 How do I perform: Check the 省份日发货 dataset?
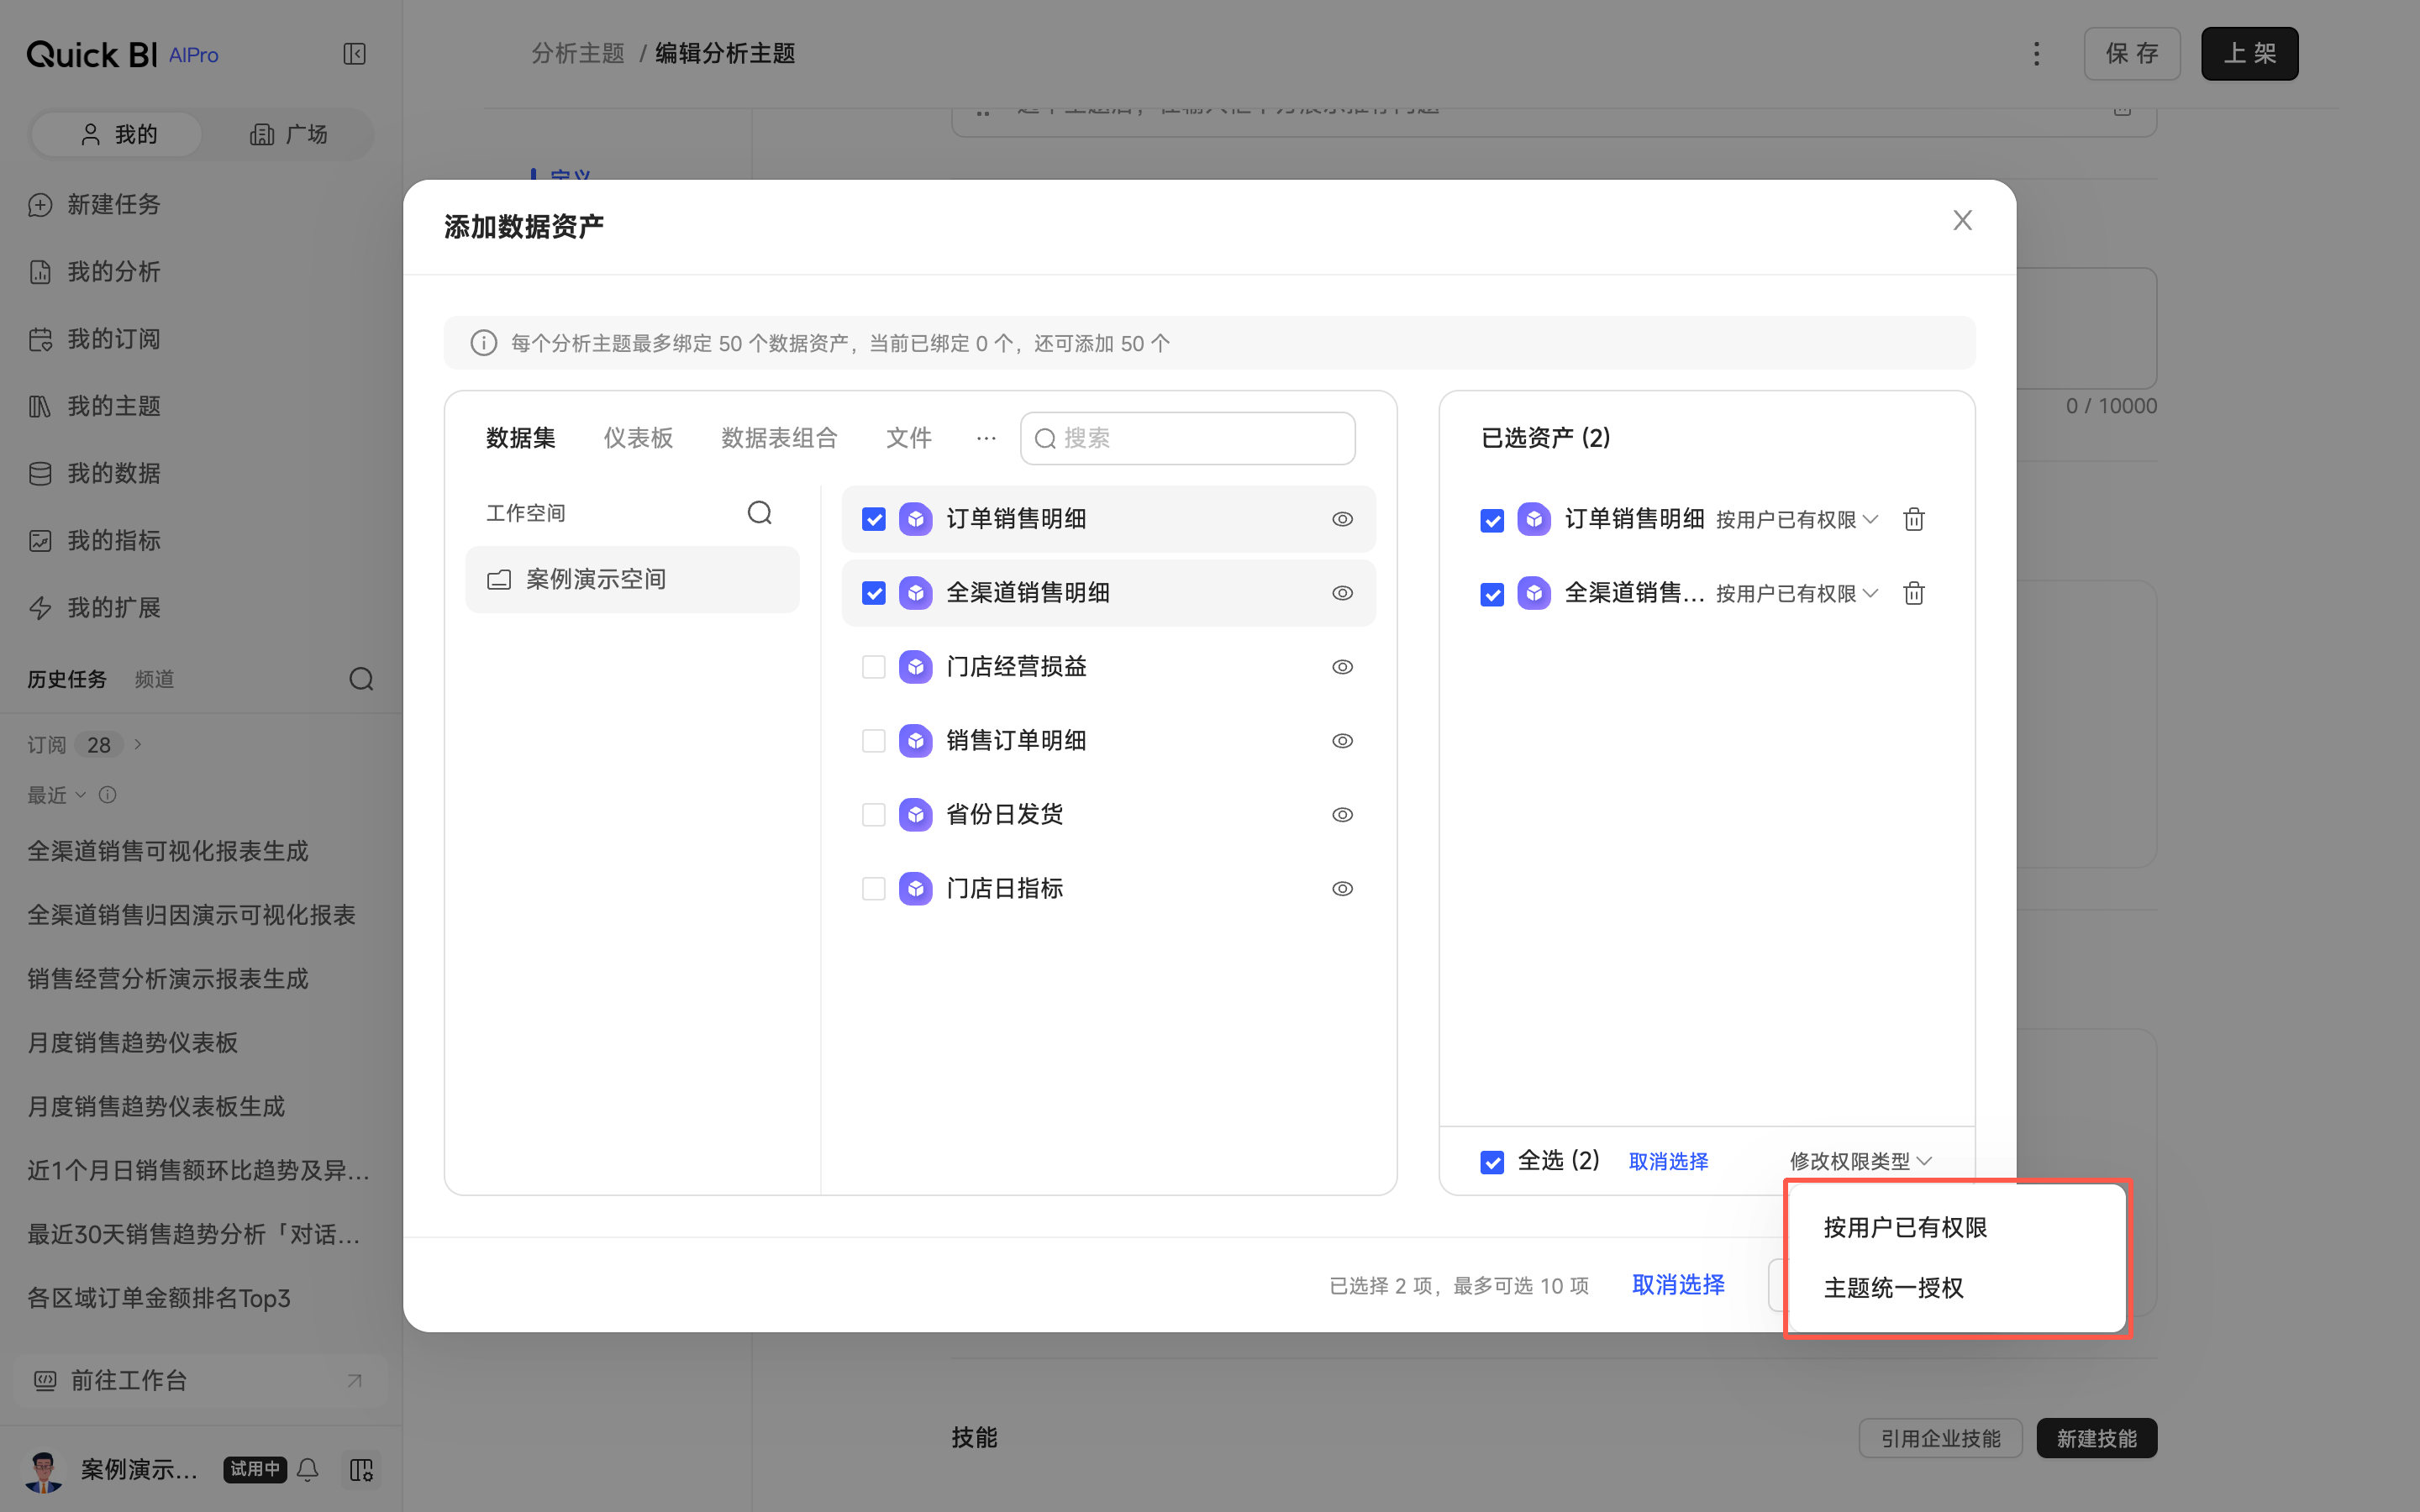coord(873,815)
